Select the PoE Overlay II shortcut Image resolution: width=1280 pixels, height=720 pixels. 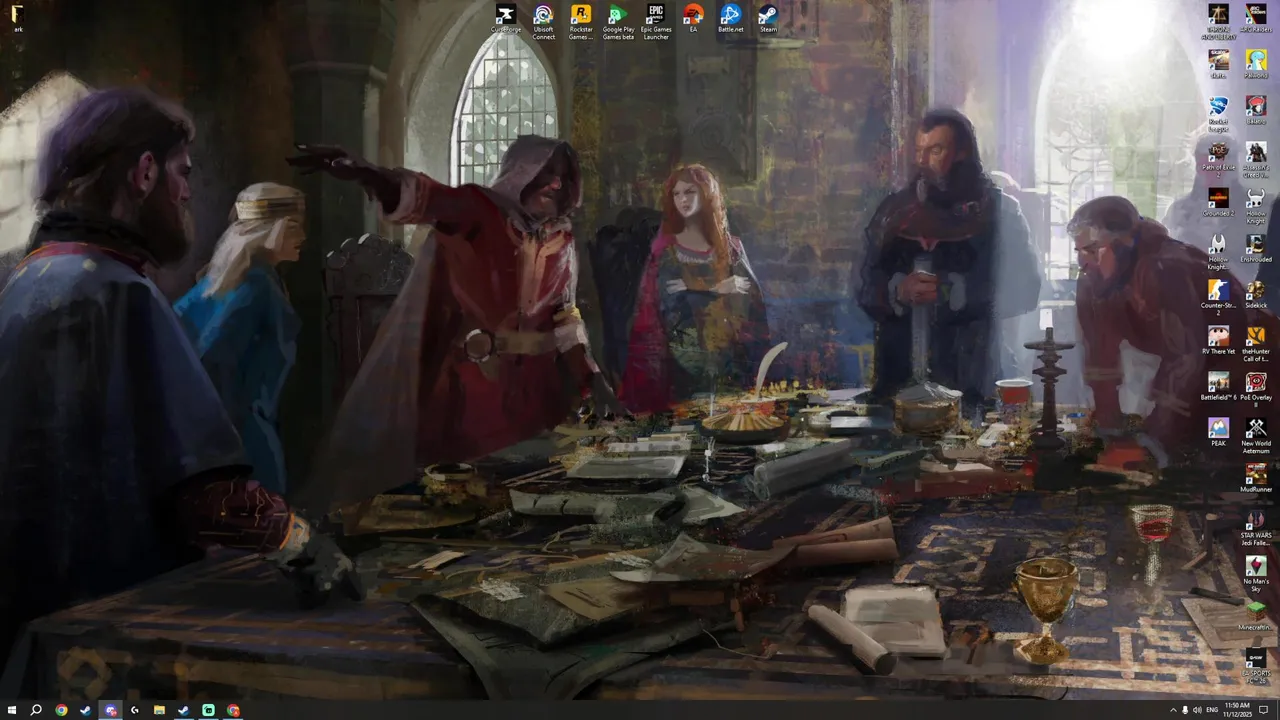click(1256, 389)
